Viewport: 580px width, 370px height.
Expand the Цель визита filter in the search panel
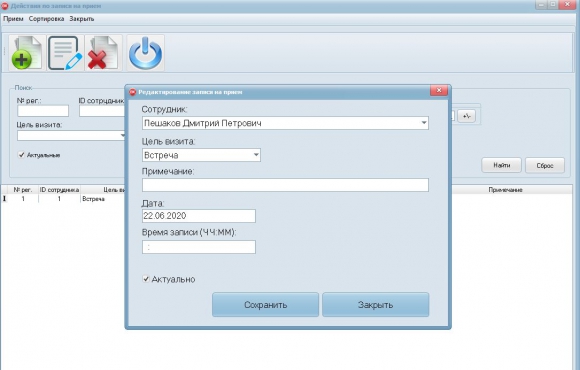(123, 135)
